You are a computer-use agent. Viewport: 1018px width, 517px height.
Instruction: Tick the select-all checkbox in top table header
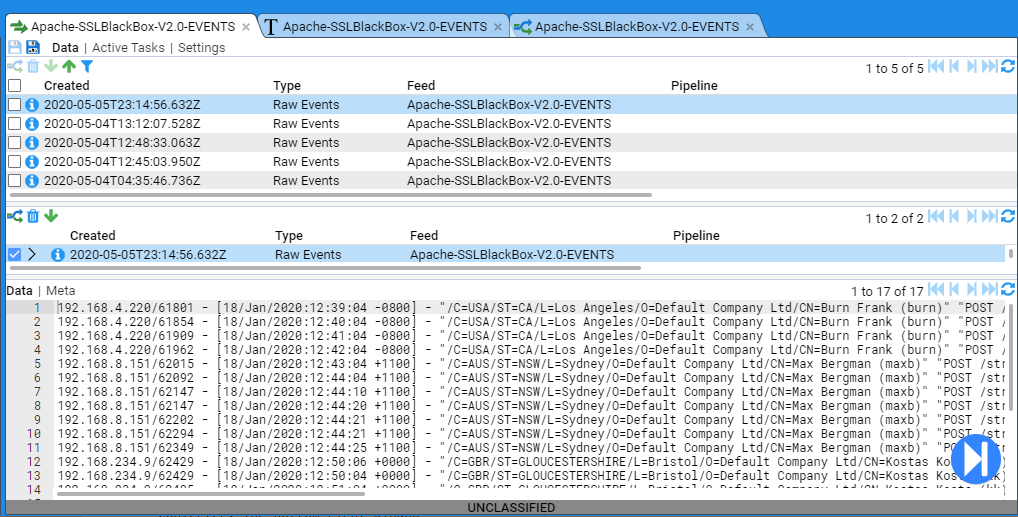[14, 86]
